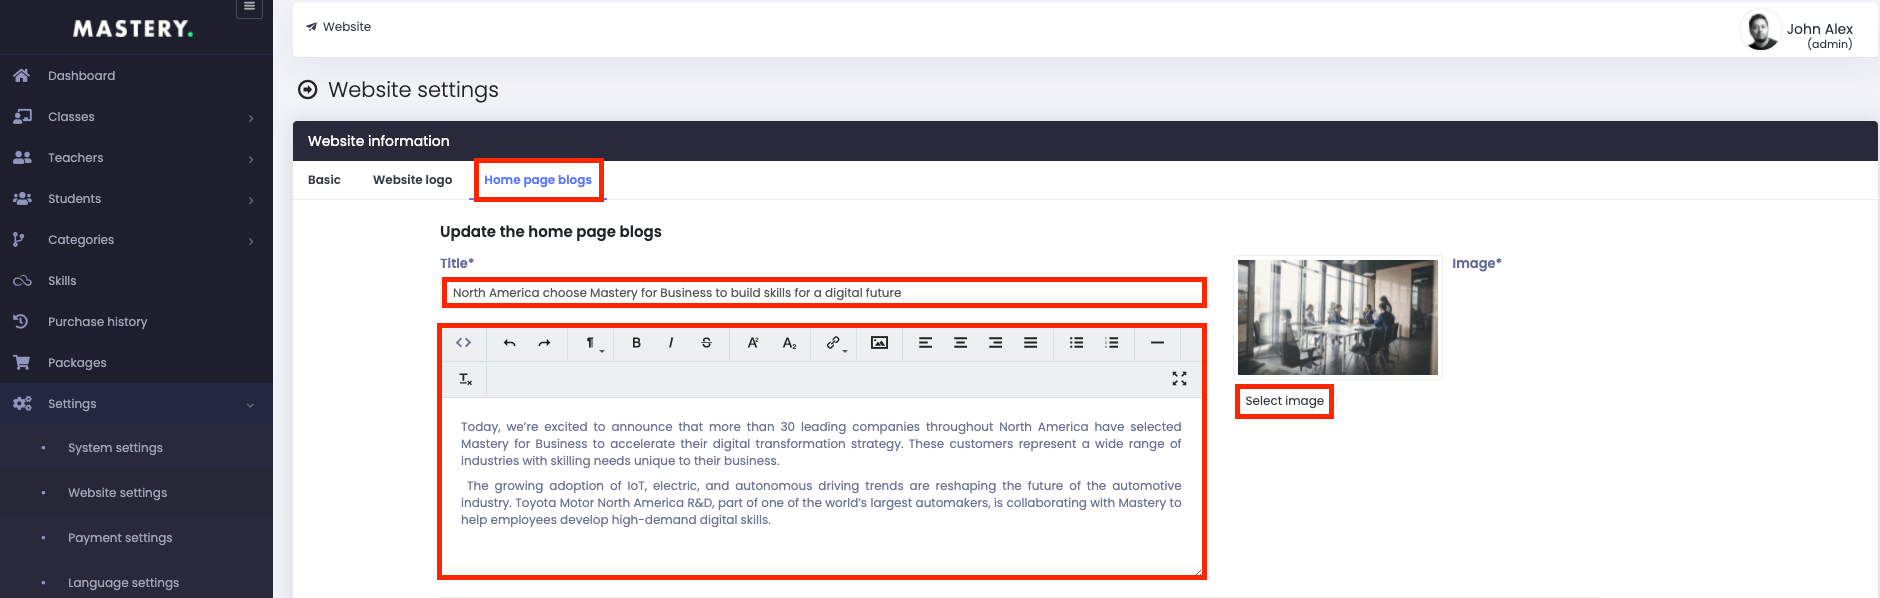Open Purchase history in sidebar
The height and width of the screenshot is (598, 1880).
[136, 322]
